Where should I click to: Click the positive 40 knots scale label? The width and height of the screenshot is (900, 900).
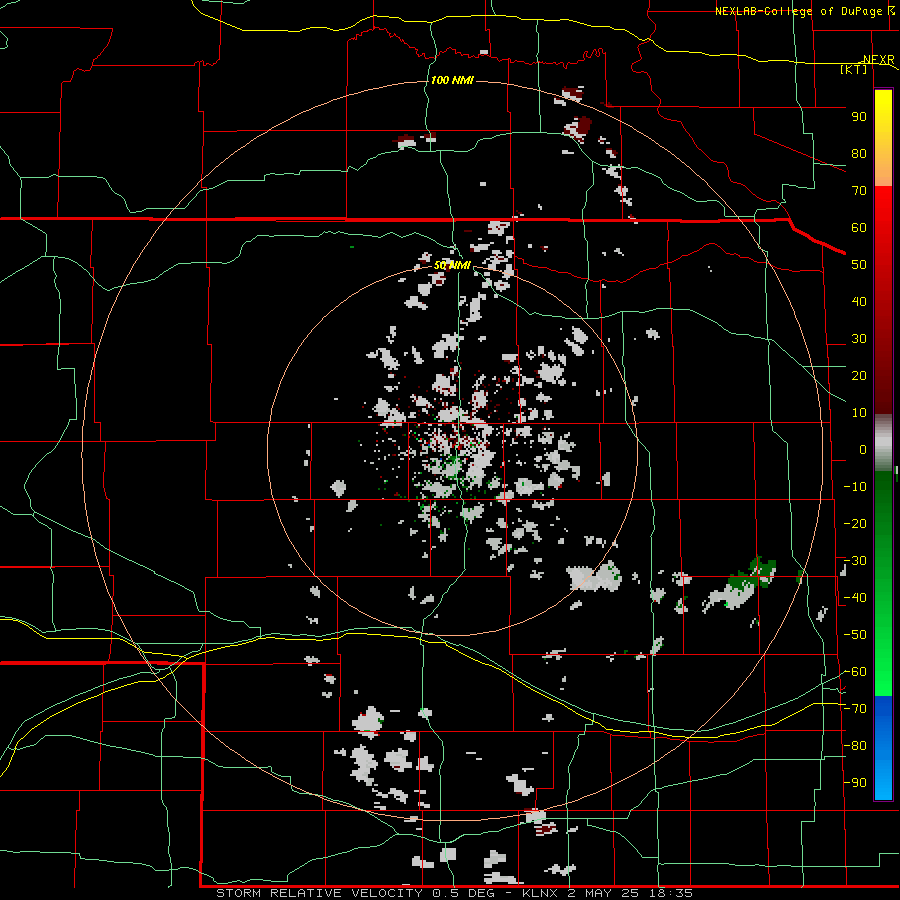click(x=859, y=302)
